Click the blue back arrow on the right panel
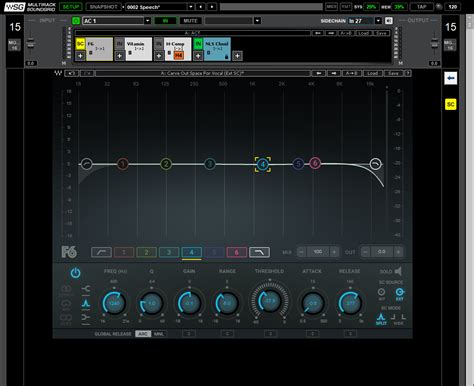This screenshot has height=386, width=474. tap(451, 78)
